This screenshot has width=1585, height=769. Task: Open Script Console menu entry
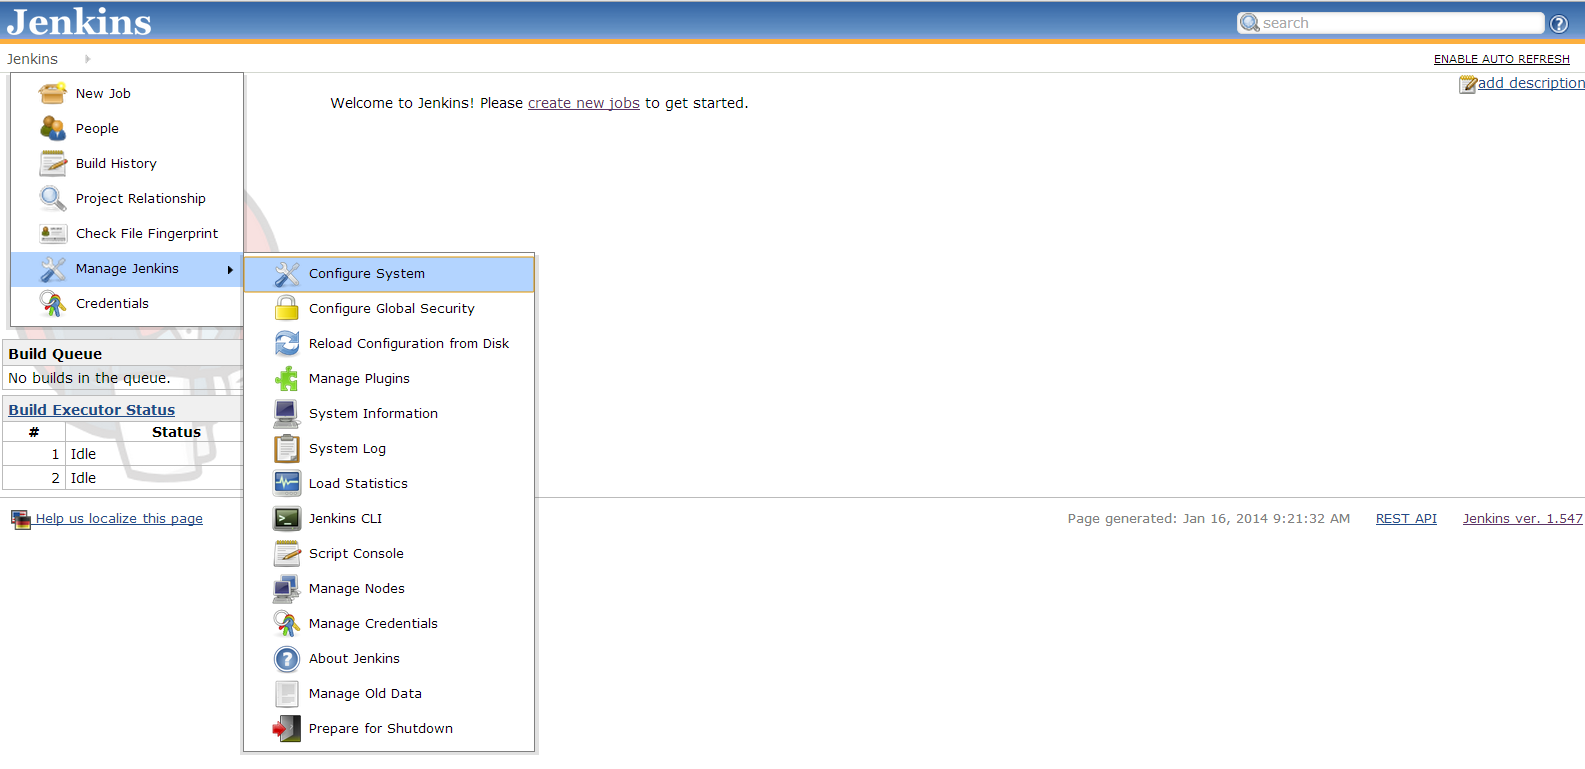click(389, 554)
